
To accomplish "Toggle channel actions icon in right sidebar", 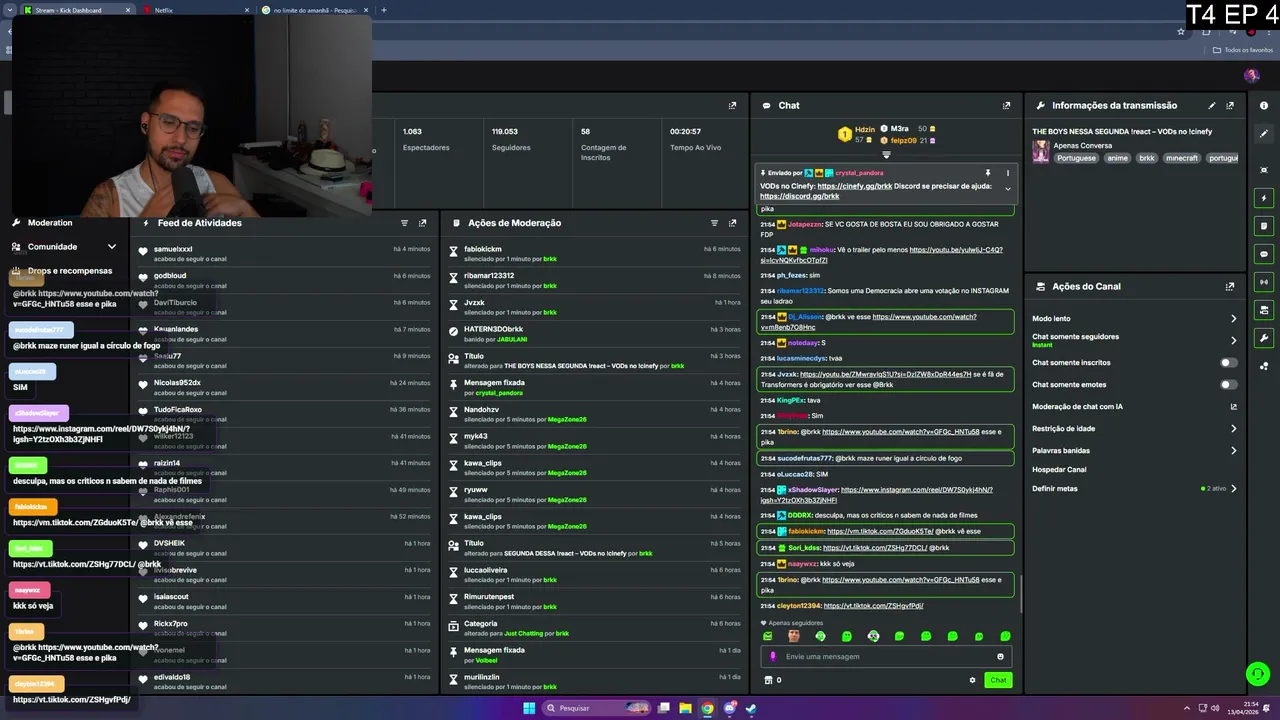I will pos(1264,310).
